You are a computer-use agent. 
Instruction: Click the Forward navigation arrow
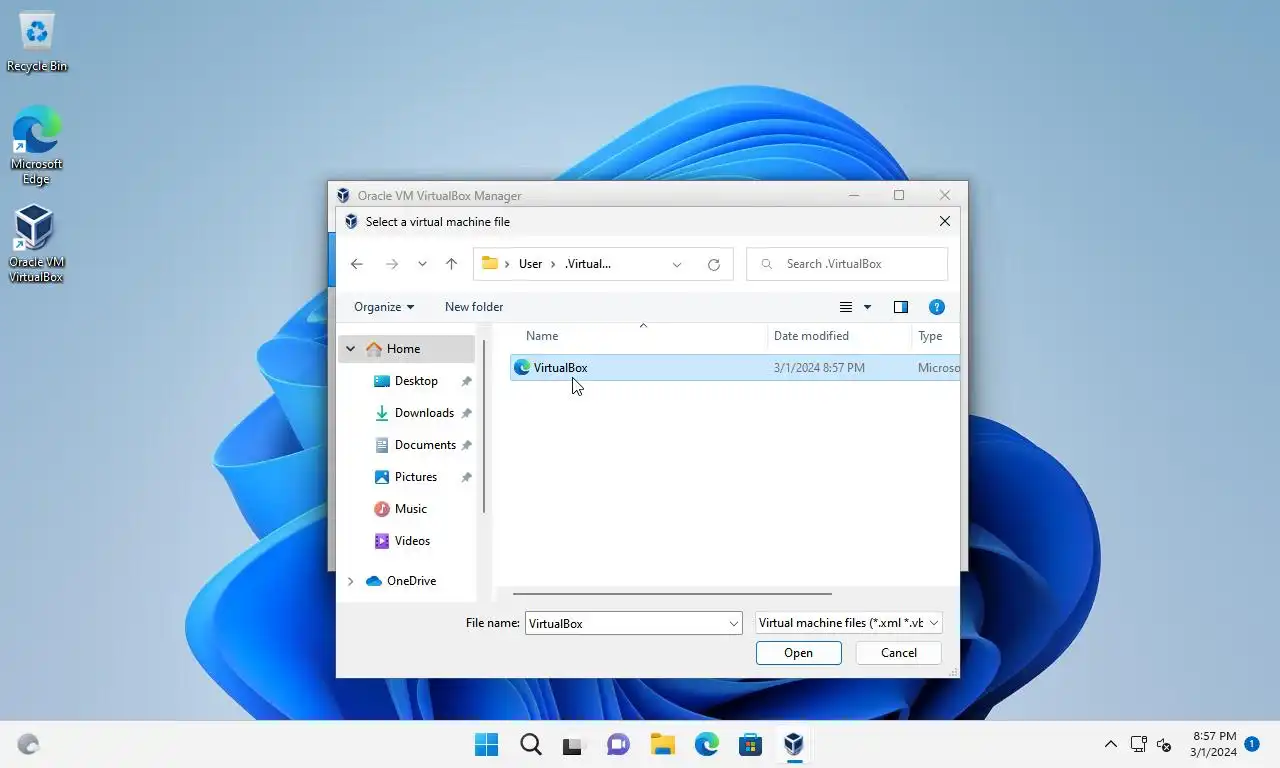point(392,264)
